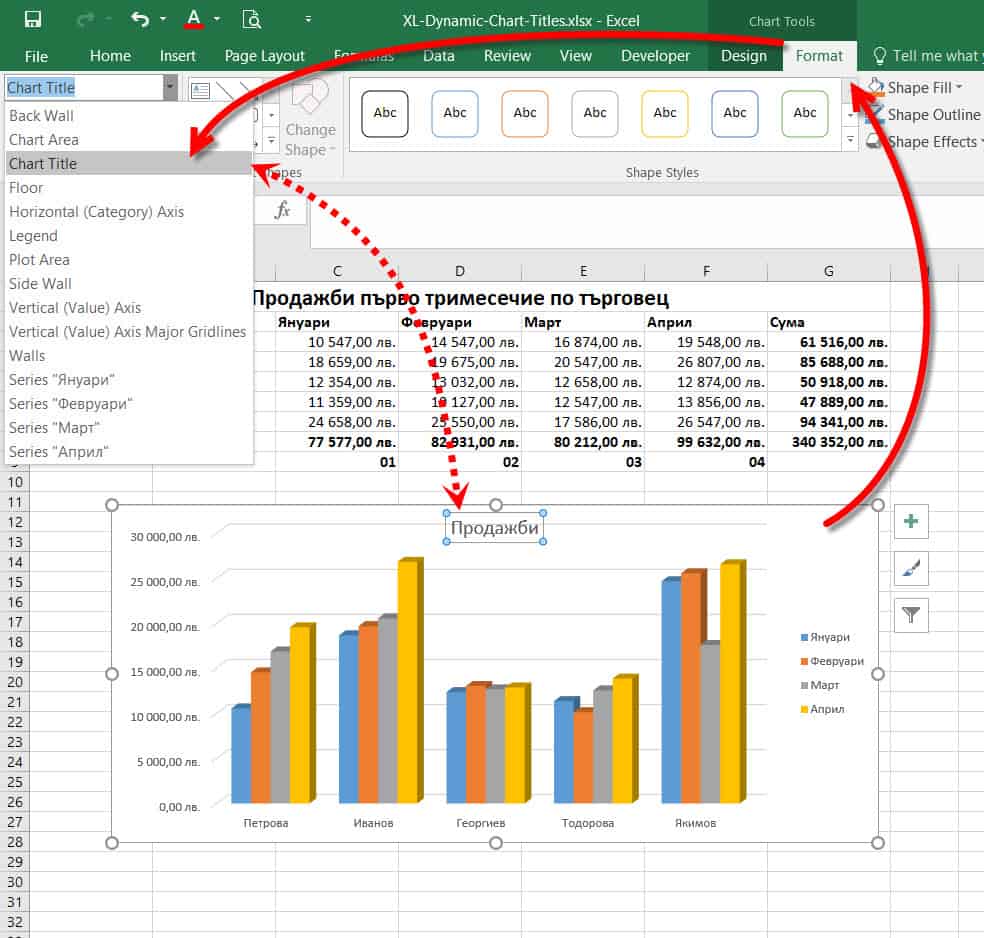Choose Plot Area in the dropdown list

point(129,259)
